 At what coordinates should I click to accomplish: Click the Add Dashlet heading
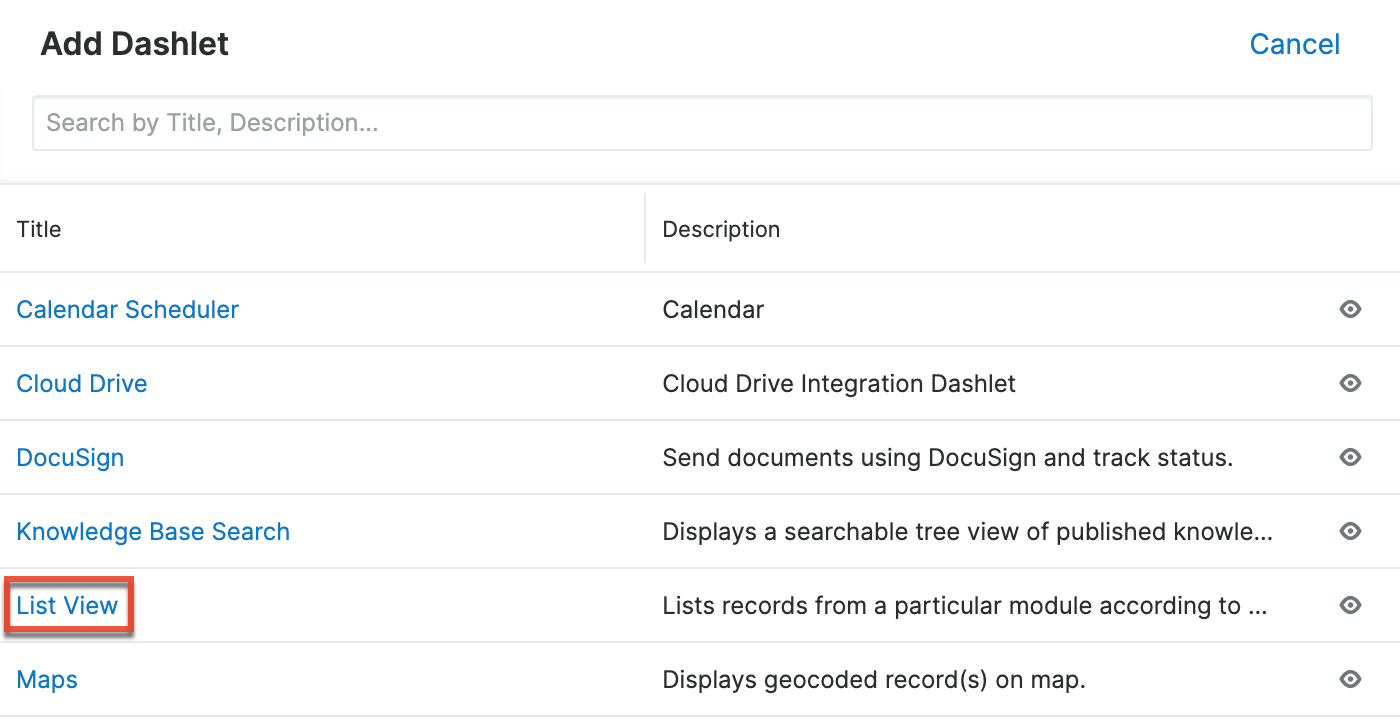[134, 44]
